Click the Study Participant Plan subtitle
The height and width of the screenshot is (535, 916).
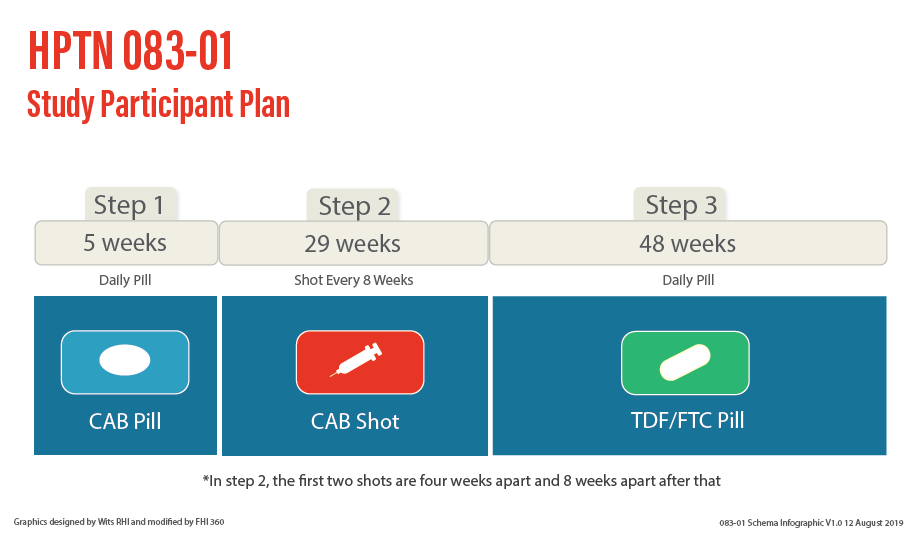pos(158,103)
